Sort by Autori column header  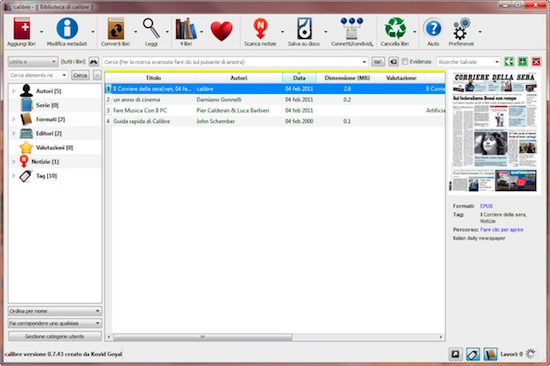pyautogui.click(x=239, y=78)
